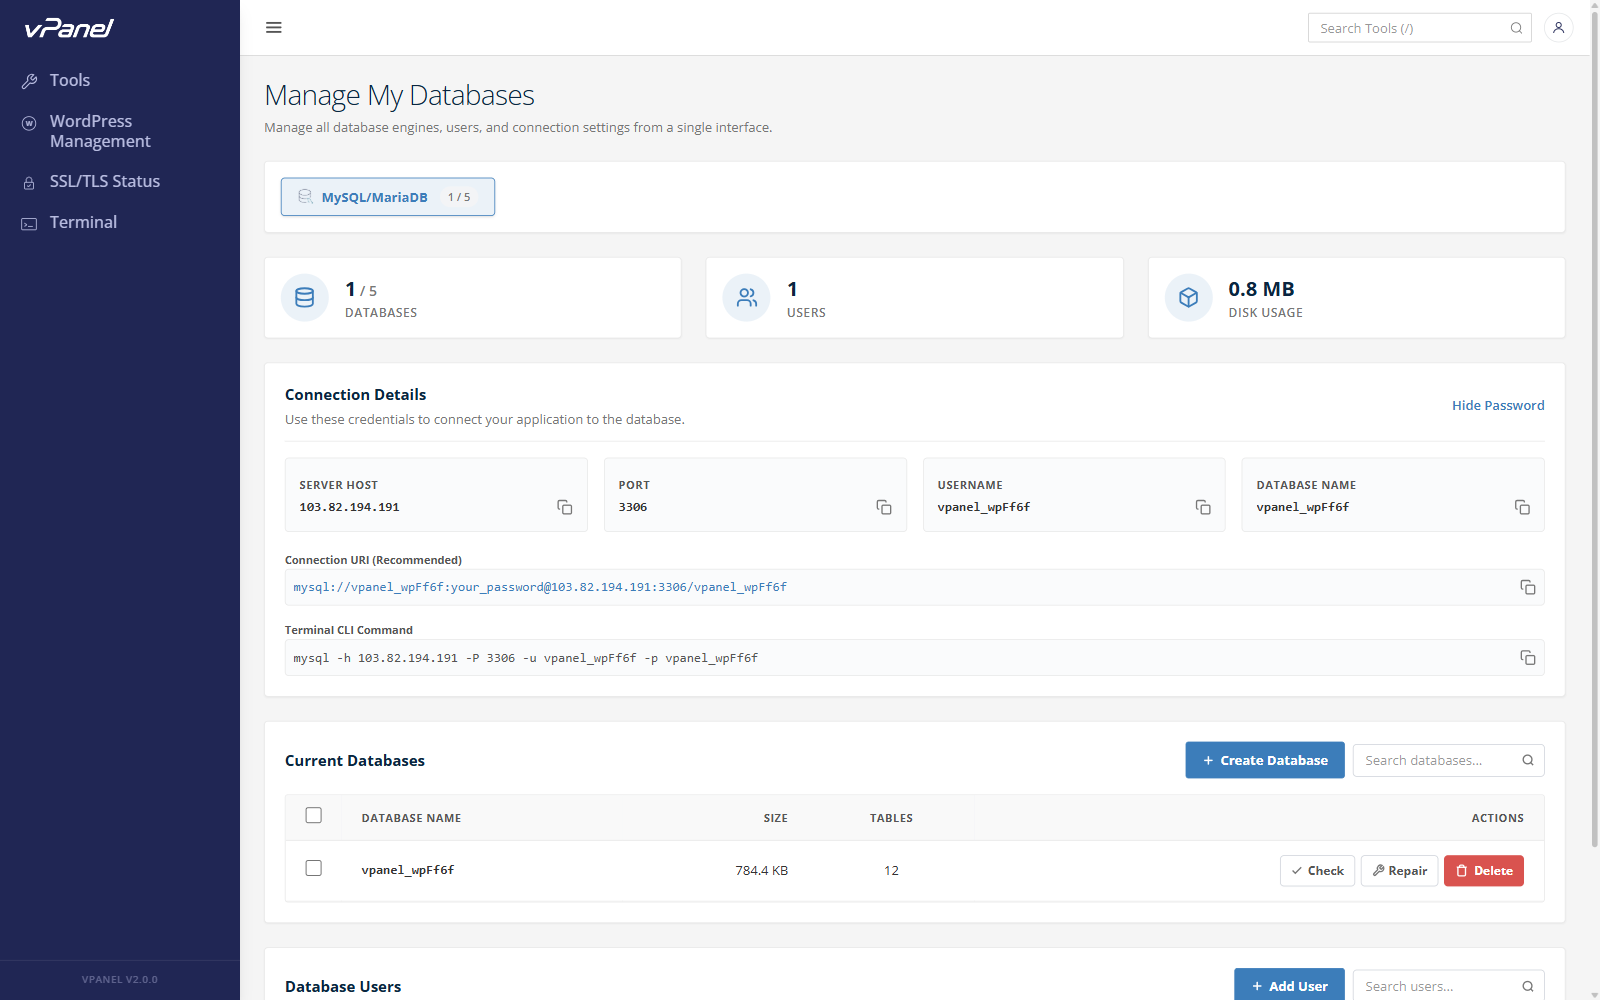The image size is (1600, 1000).
Task: Open the user account icon
Action: pyautogui.click(x=1558, y=28)
